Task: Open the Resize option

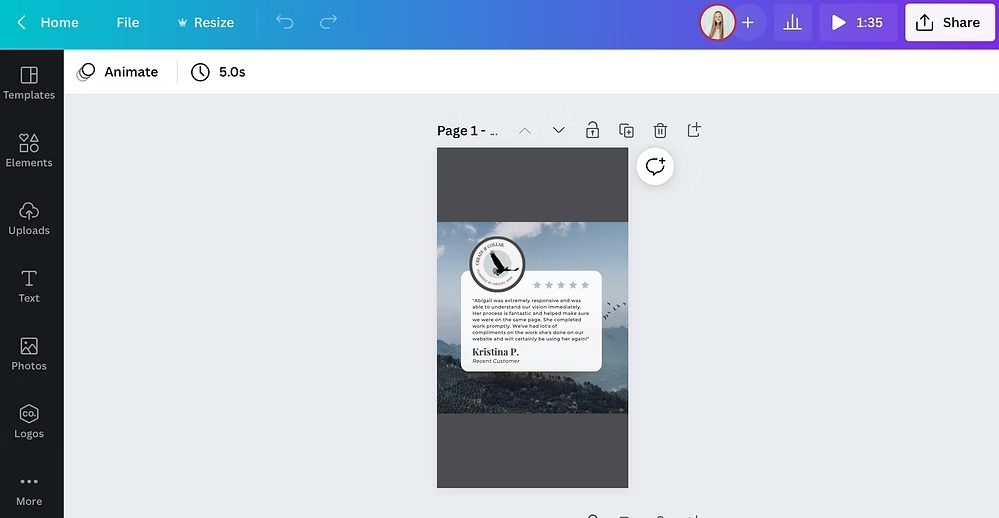Action: [205, 23]
